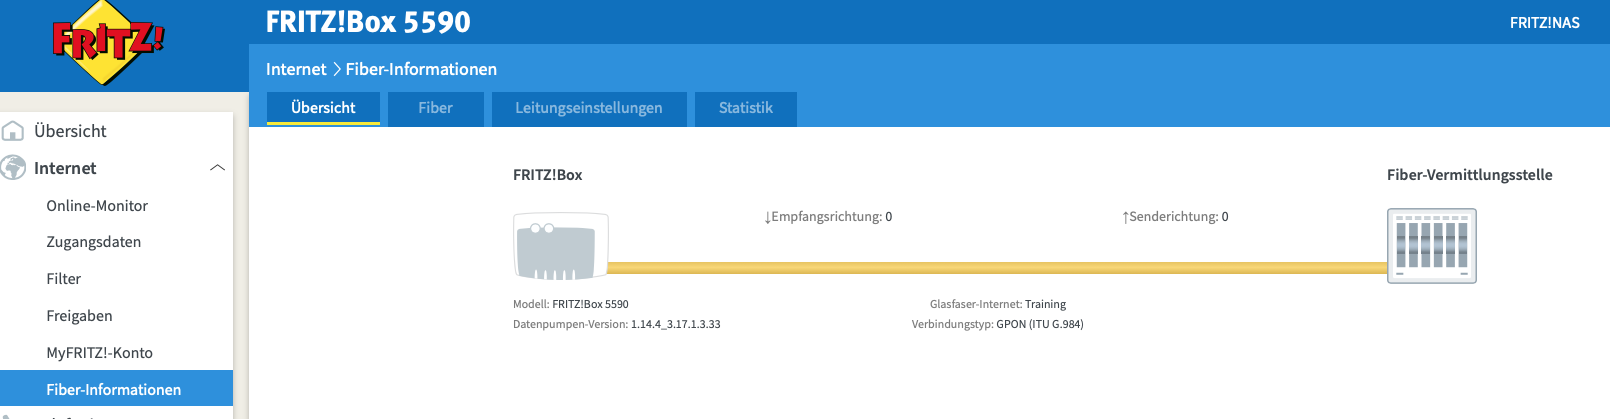
Task: Click Fiber-Informationen in the breadcrumb
Action: 421,69
